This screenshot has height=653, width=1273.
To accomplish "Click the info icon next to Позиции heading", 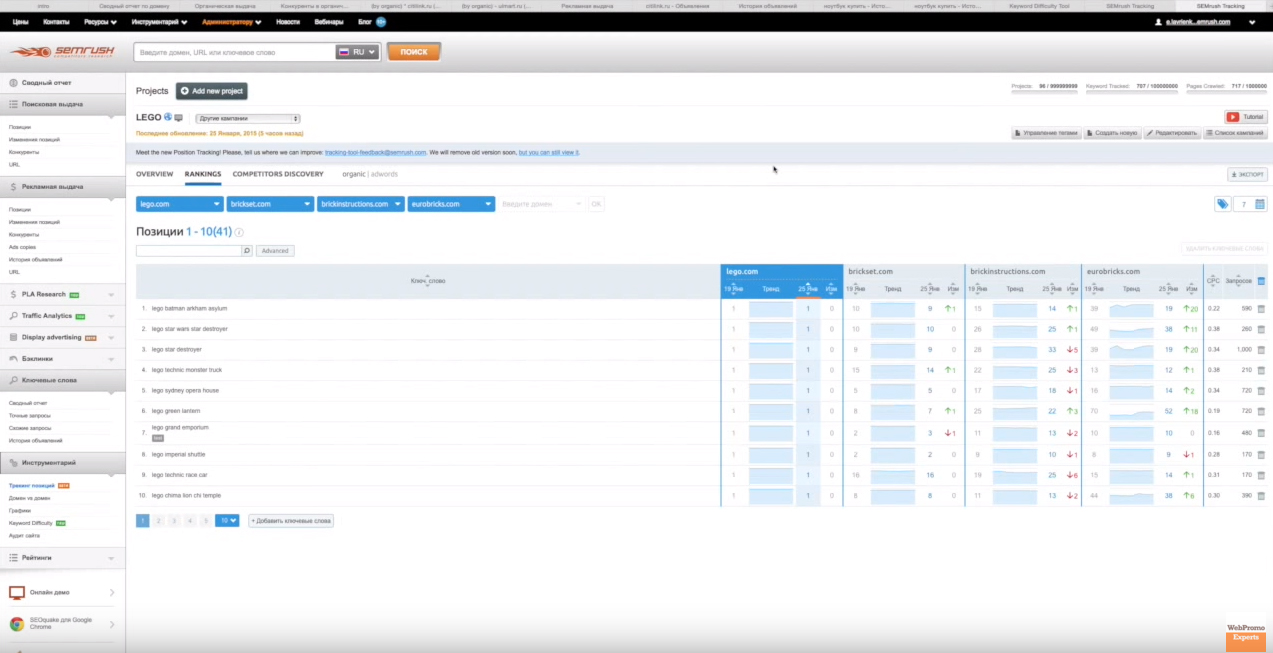I will [x=239, y=232].
